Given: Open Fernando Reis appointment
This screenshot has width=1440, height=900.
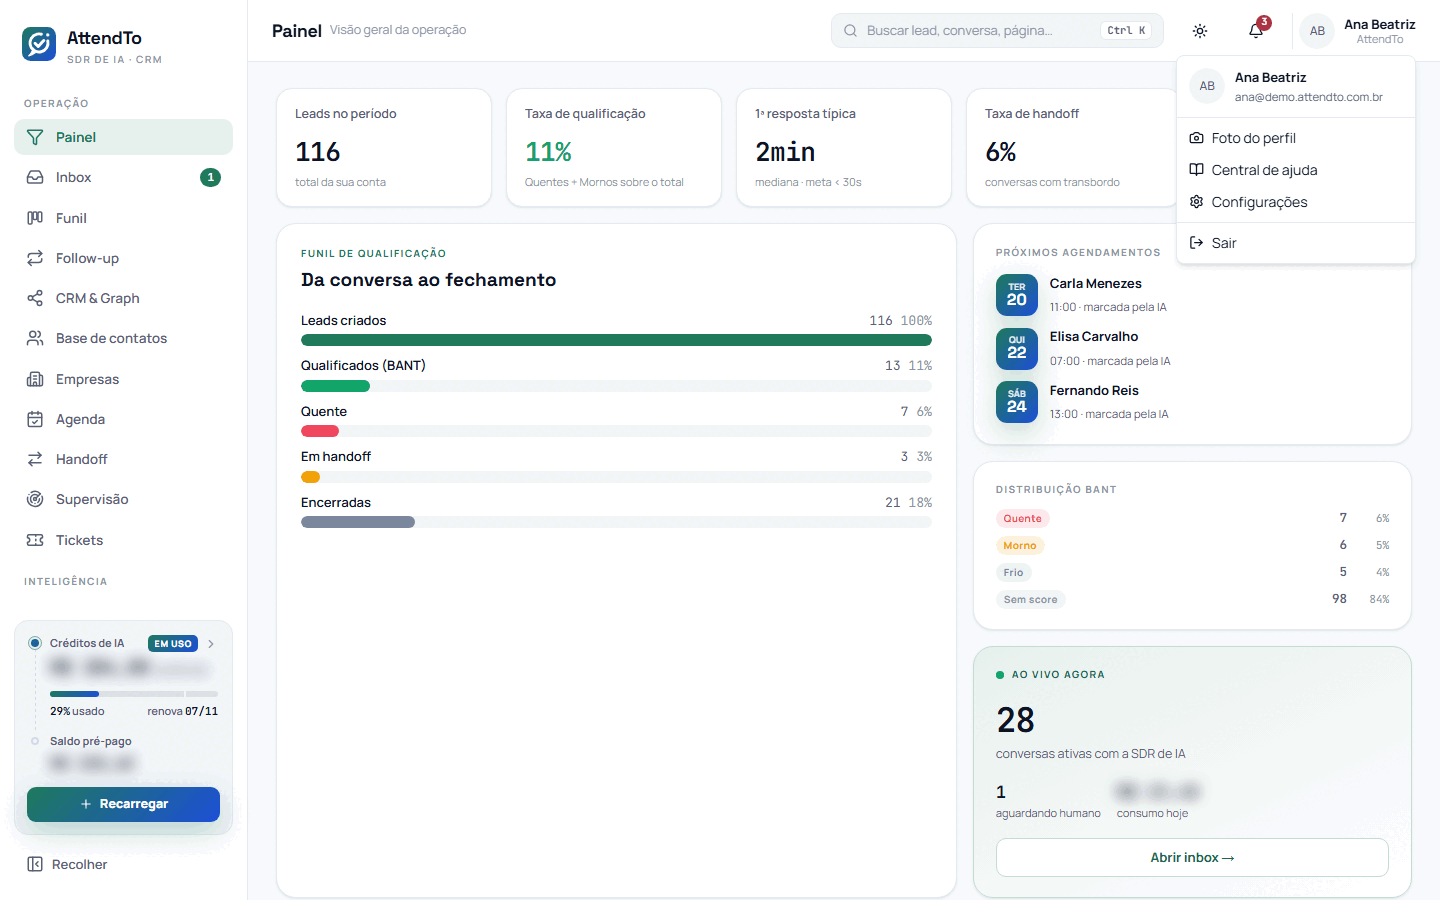Looking at the screenshot, I should [1192, 402].
